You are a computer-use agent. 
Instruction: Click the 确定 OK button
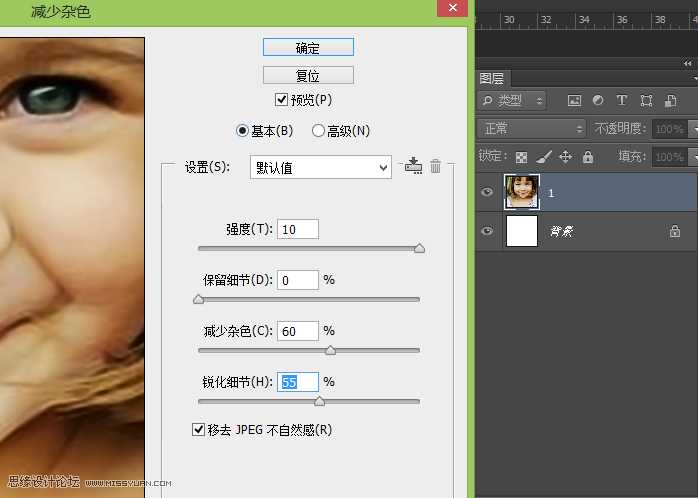pos(308,47)
